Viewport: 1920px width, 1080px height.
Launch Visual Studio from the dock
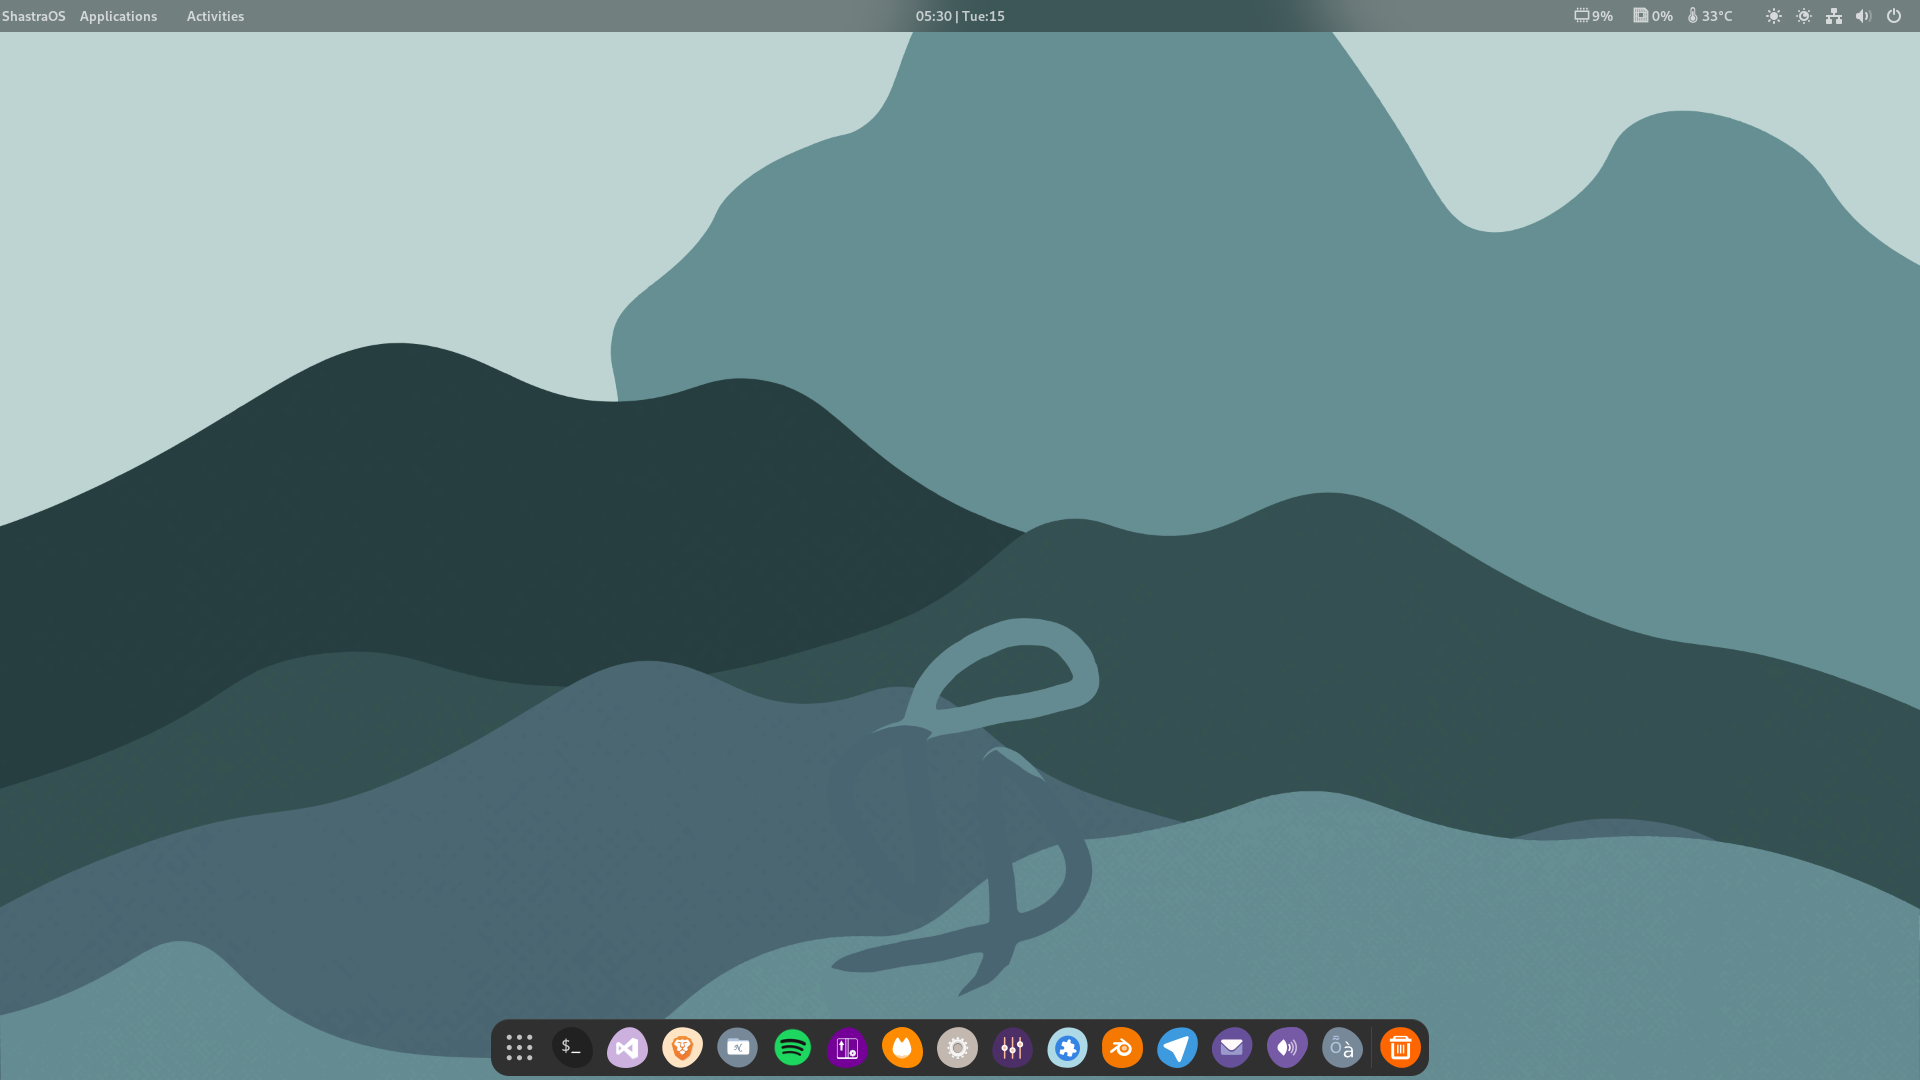(x=627, y=1048)
